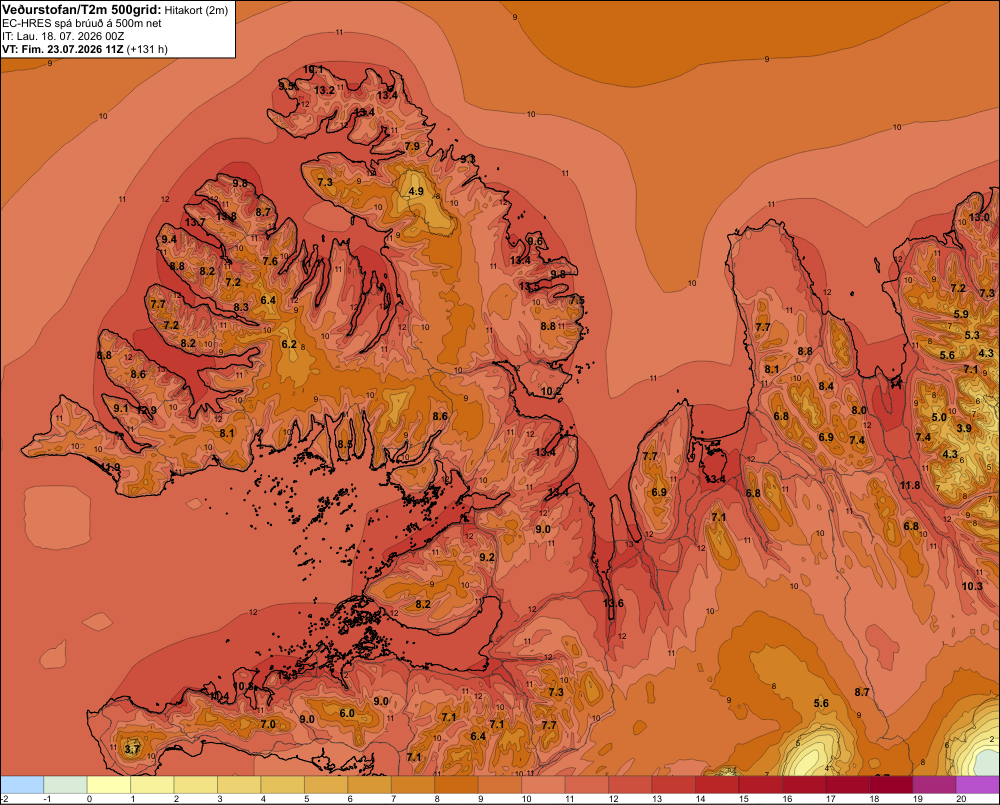Select the IT: Lau. 18. 07. 2026 00Z initial time line
Image resolution: width=1000 pixels, height=805 pixels.
coord(63,36)
